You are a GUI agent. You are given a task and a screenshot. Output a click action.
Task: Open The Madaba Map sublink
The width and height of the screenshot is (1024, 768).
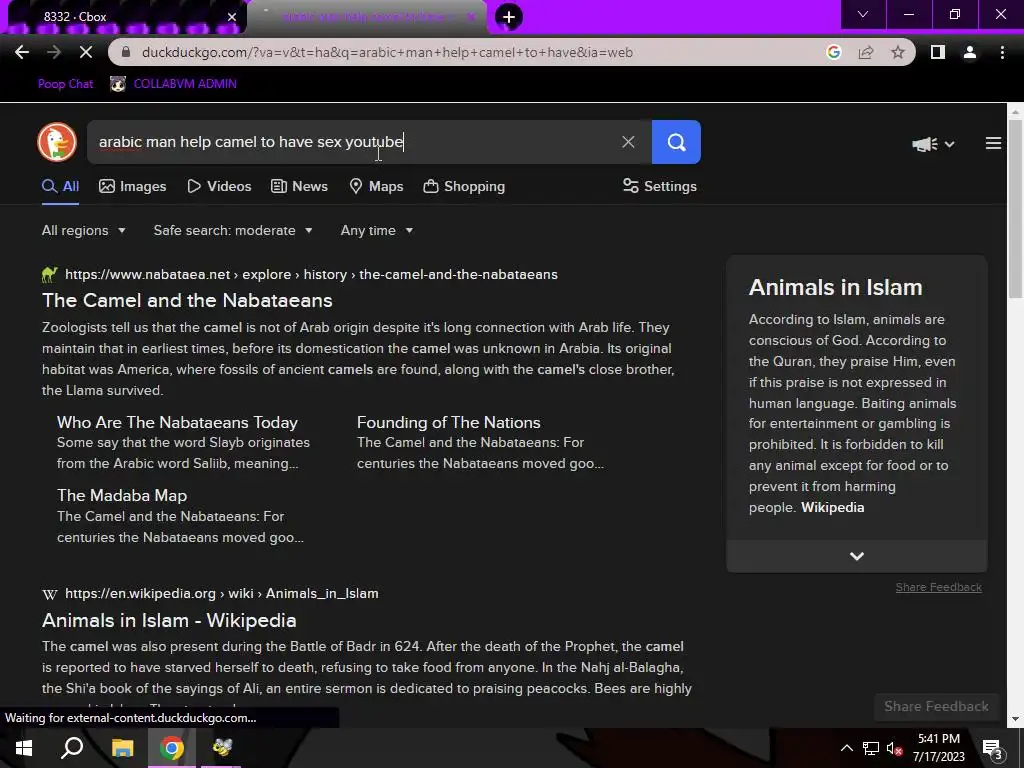122,496
